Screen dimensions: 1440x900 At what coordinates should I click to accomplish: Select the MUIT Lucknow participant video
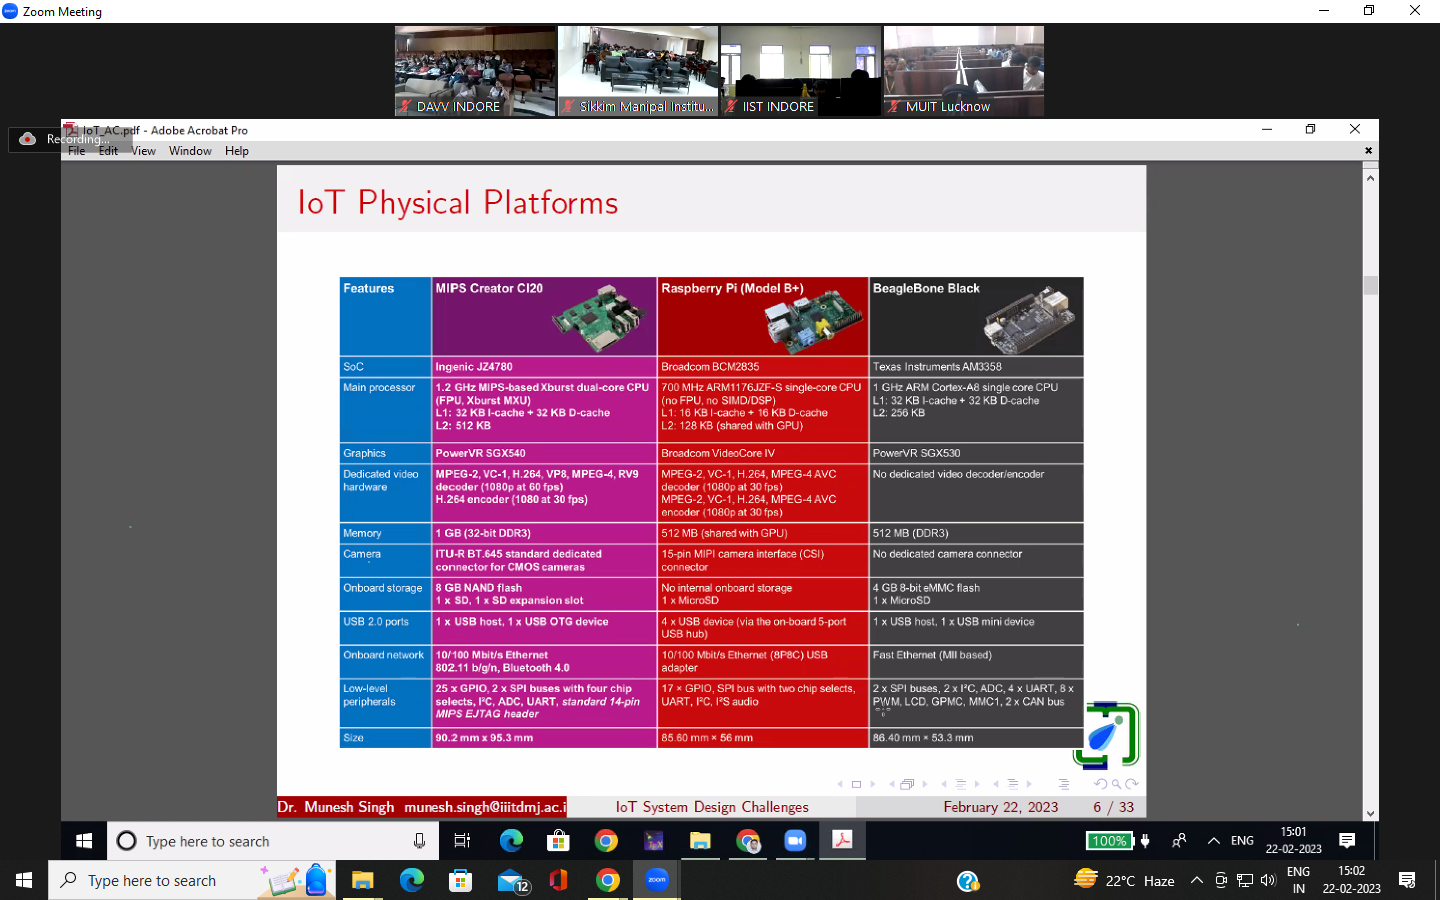[x=964, y=71]
